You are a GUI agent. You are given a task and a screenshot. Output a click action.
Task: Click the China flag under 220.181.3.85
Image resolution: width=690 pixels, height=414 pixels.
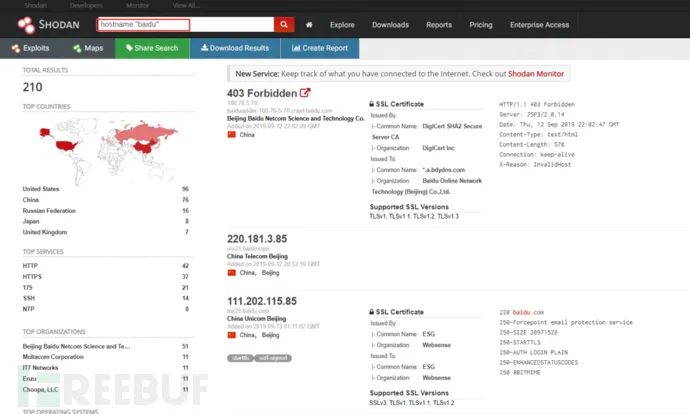(231, 273)
